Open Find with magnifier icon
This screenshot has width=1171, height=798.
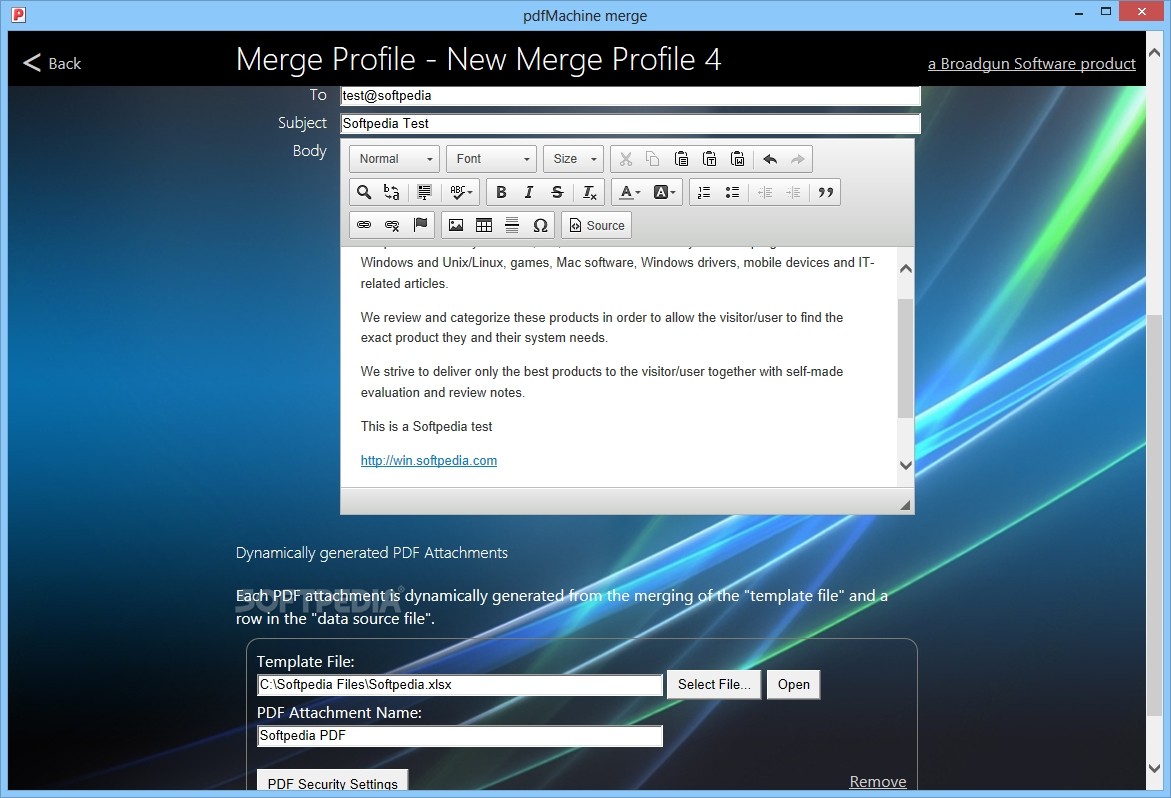tap(364, 193)
